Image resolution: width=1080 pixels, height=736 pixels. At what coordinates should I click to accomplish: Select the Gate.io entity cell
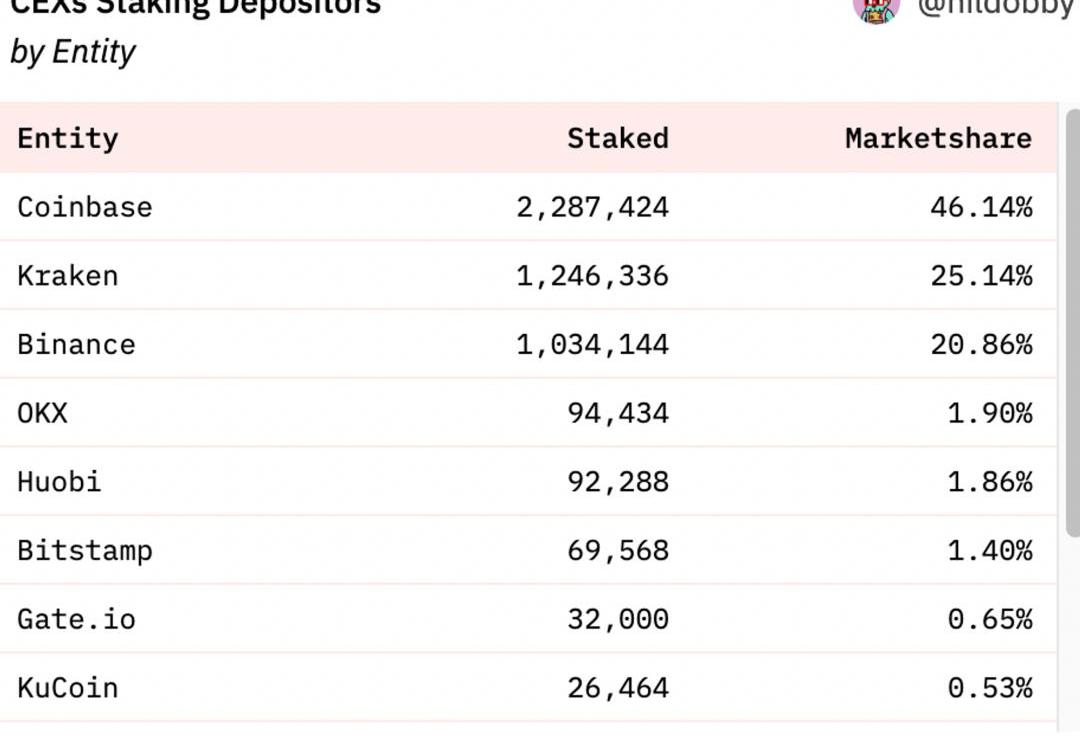(x=76, y=619)
